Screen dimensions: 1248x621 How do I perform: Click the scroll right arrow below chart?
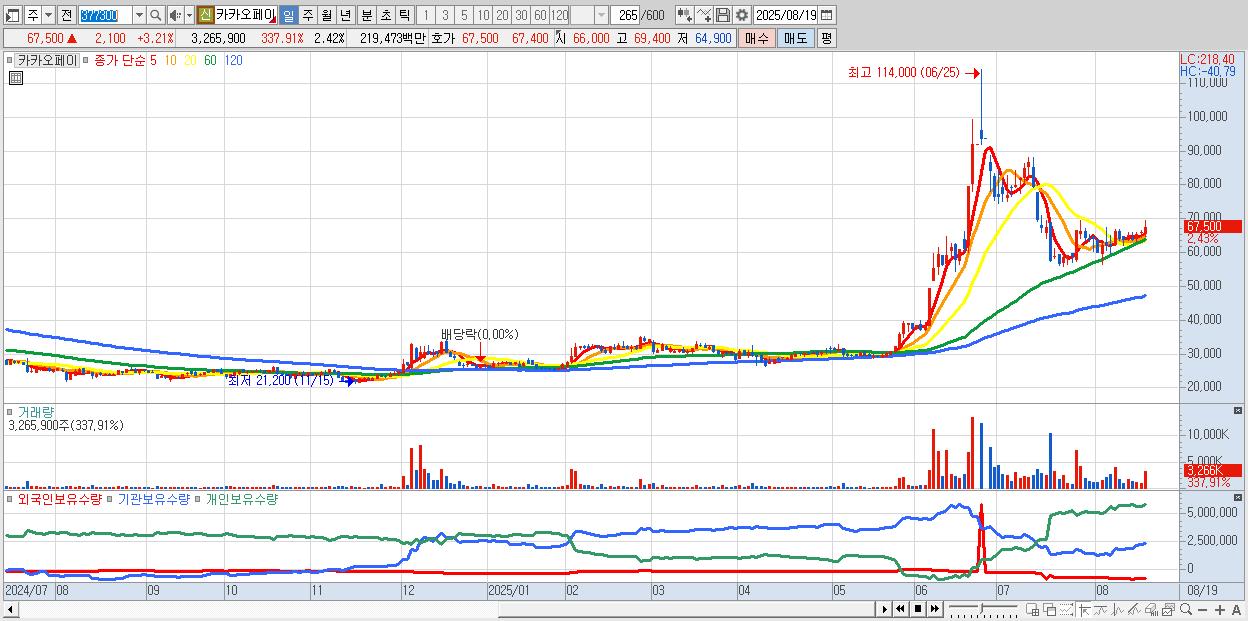pyautogui.click(x=884, y=609)
